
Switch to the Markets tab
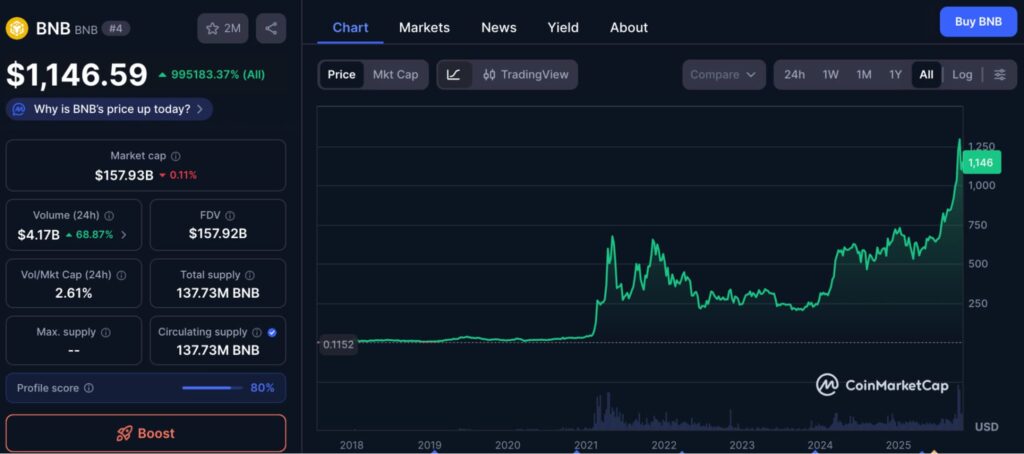[x=424, y=28]
